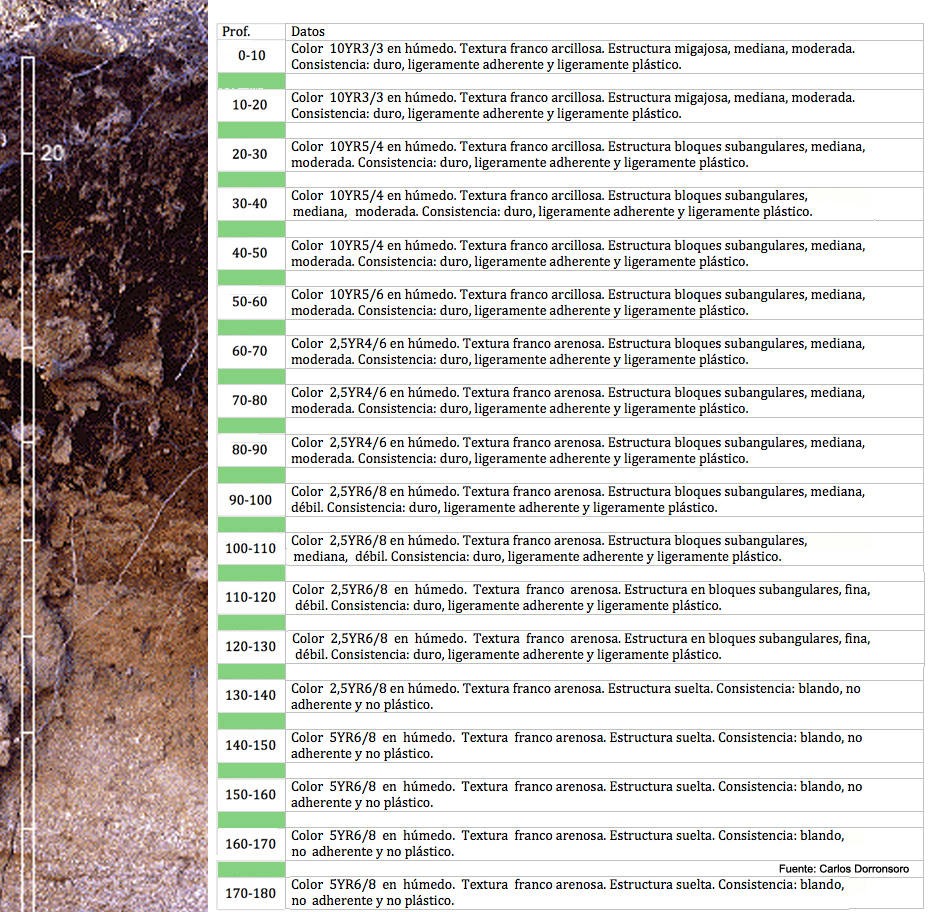The height and width of the screenshot is (912, 928).
Task: Click the 10YR5/6 description for depth 50-60
Action: 604,302
